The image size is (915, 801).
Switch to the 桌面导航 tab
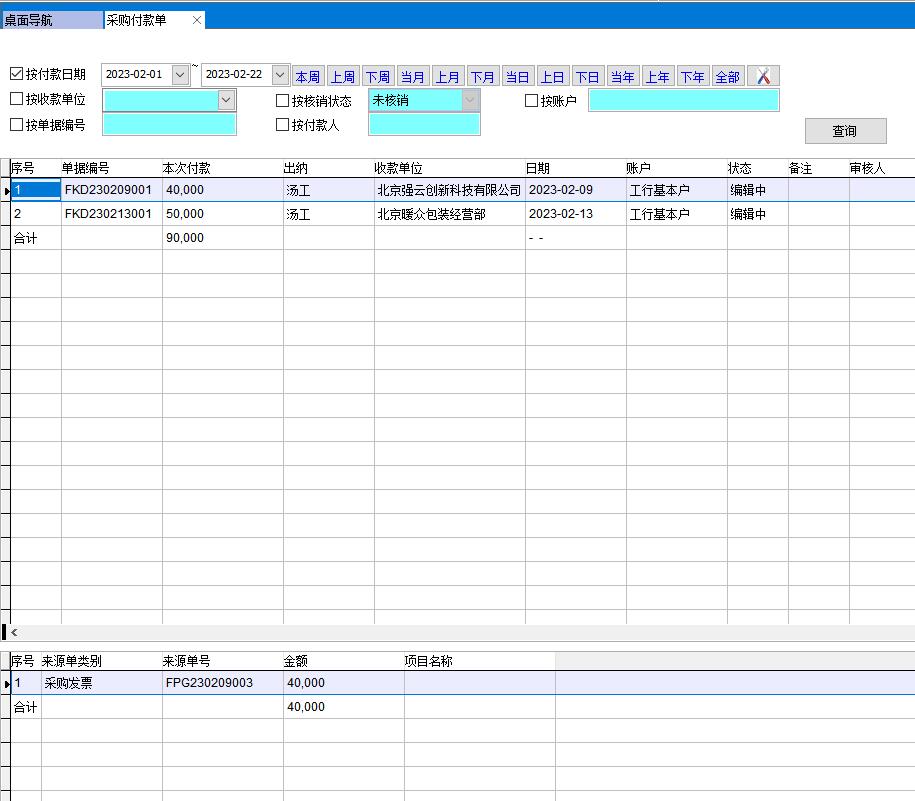pos(50,20)
